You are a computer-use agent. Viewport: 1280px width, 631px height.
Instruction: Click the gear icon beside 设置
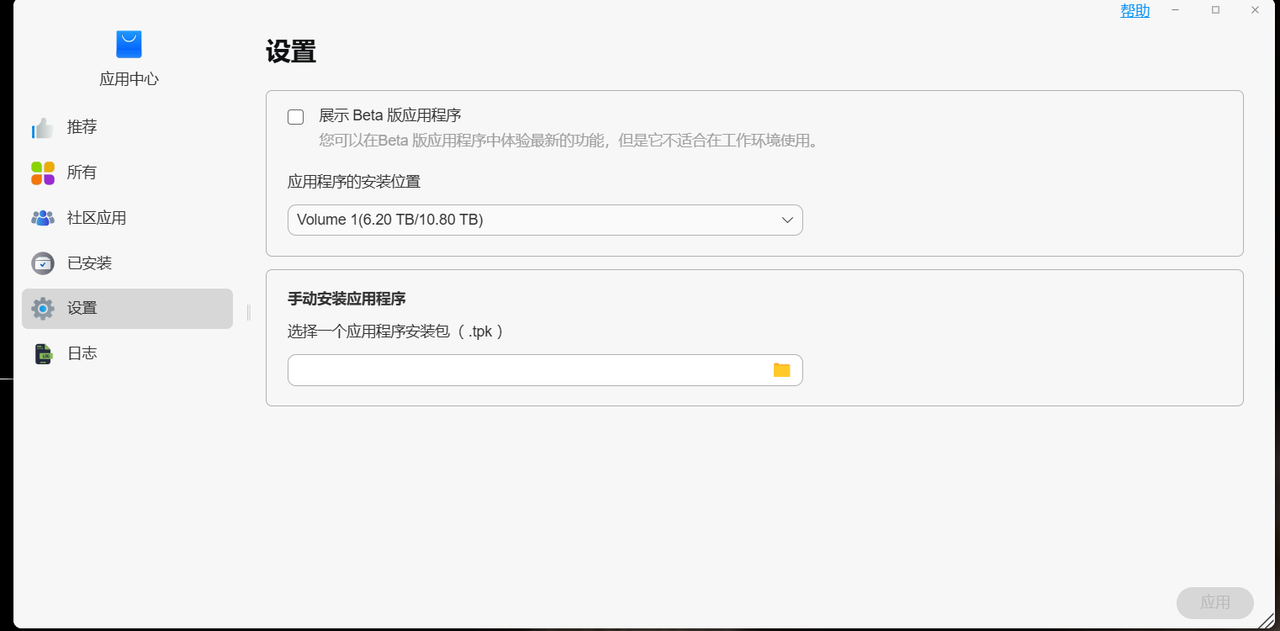42,308
